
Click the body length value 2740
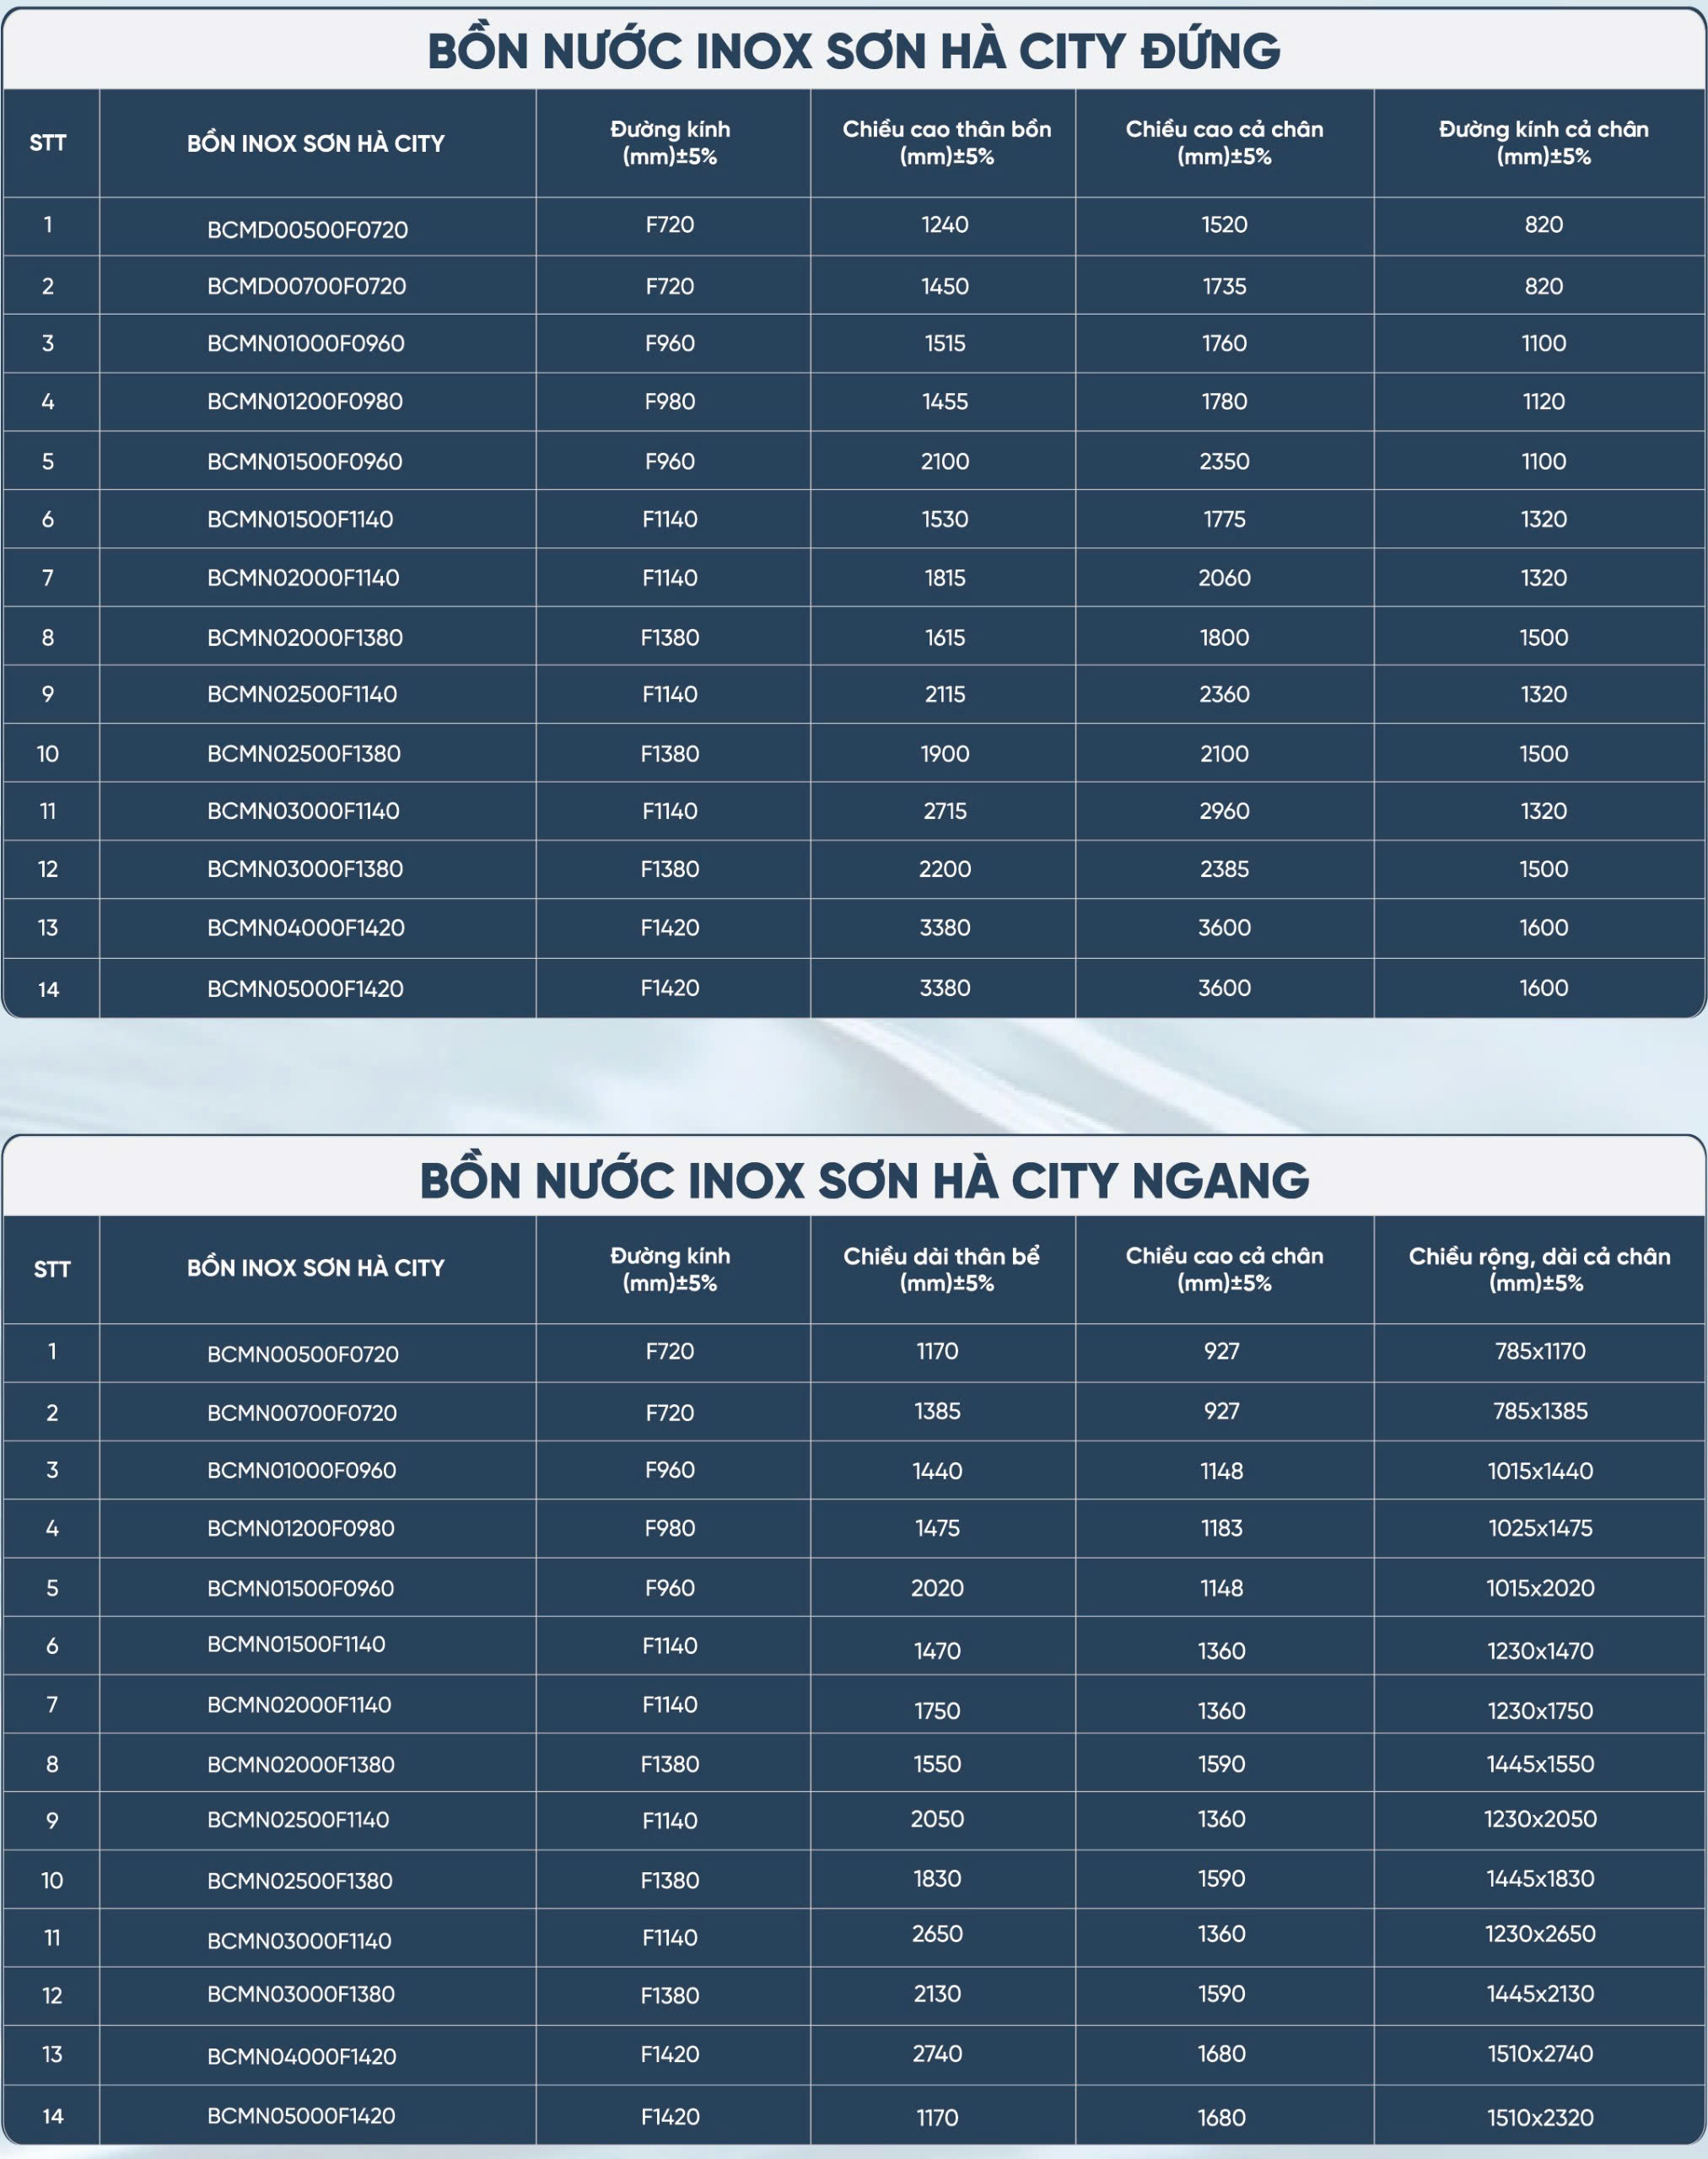[937, 2054]
